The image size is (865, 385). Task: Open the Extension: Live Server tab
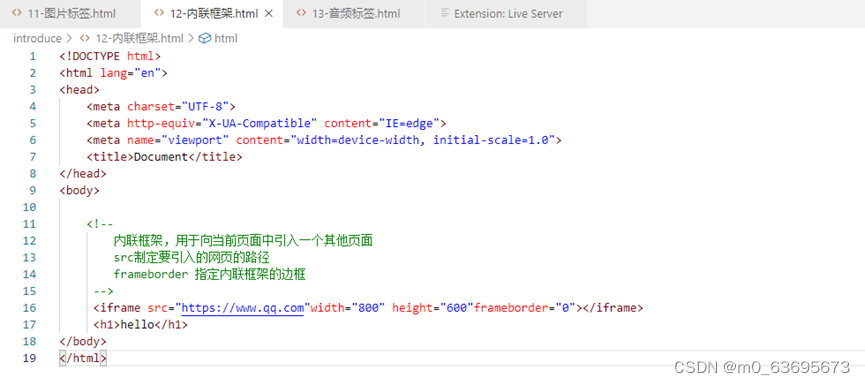click(506, 14)
